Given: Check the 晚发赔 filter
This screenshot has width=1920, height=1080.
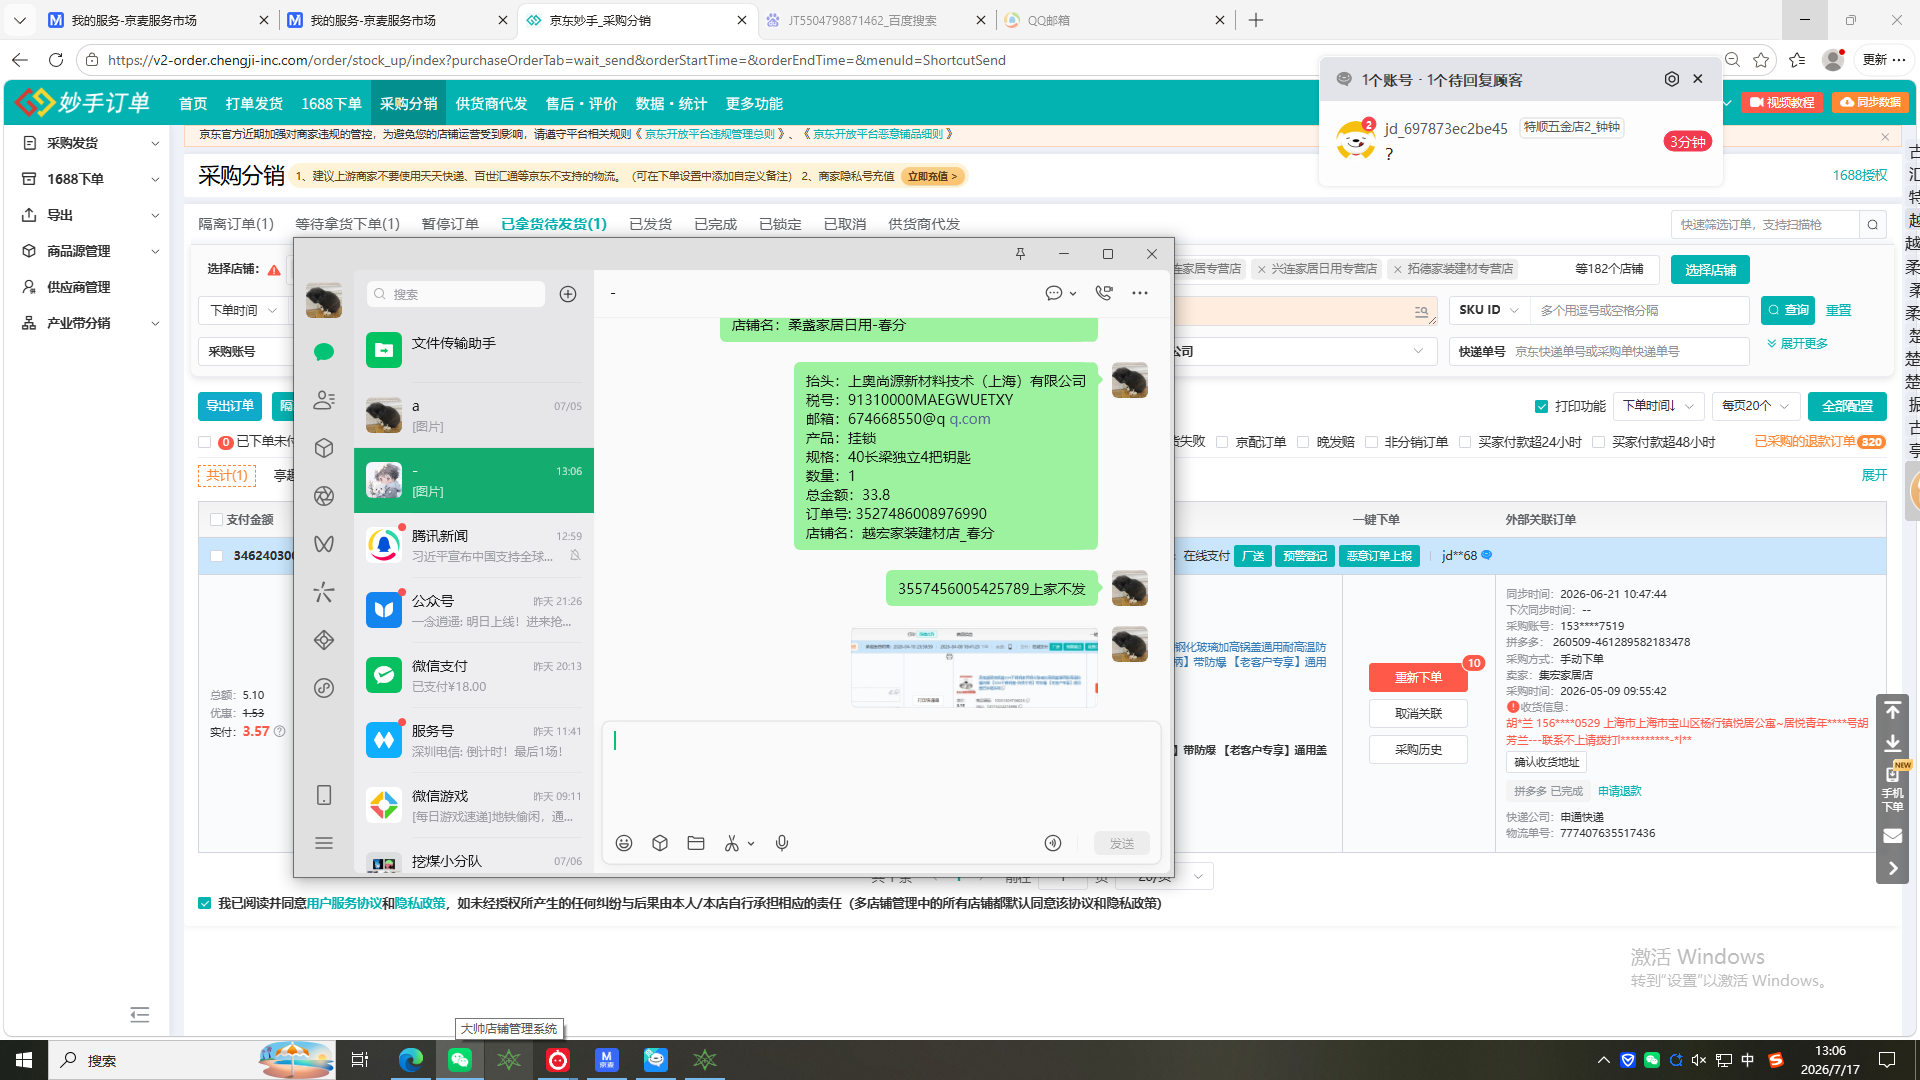Looking at the screenshot, I should (x=1303, y=442).
